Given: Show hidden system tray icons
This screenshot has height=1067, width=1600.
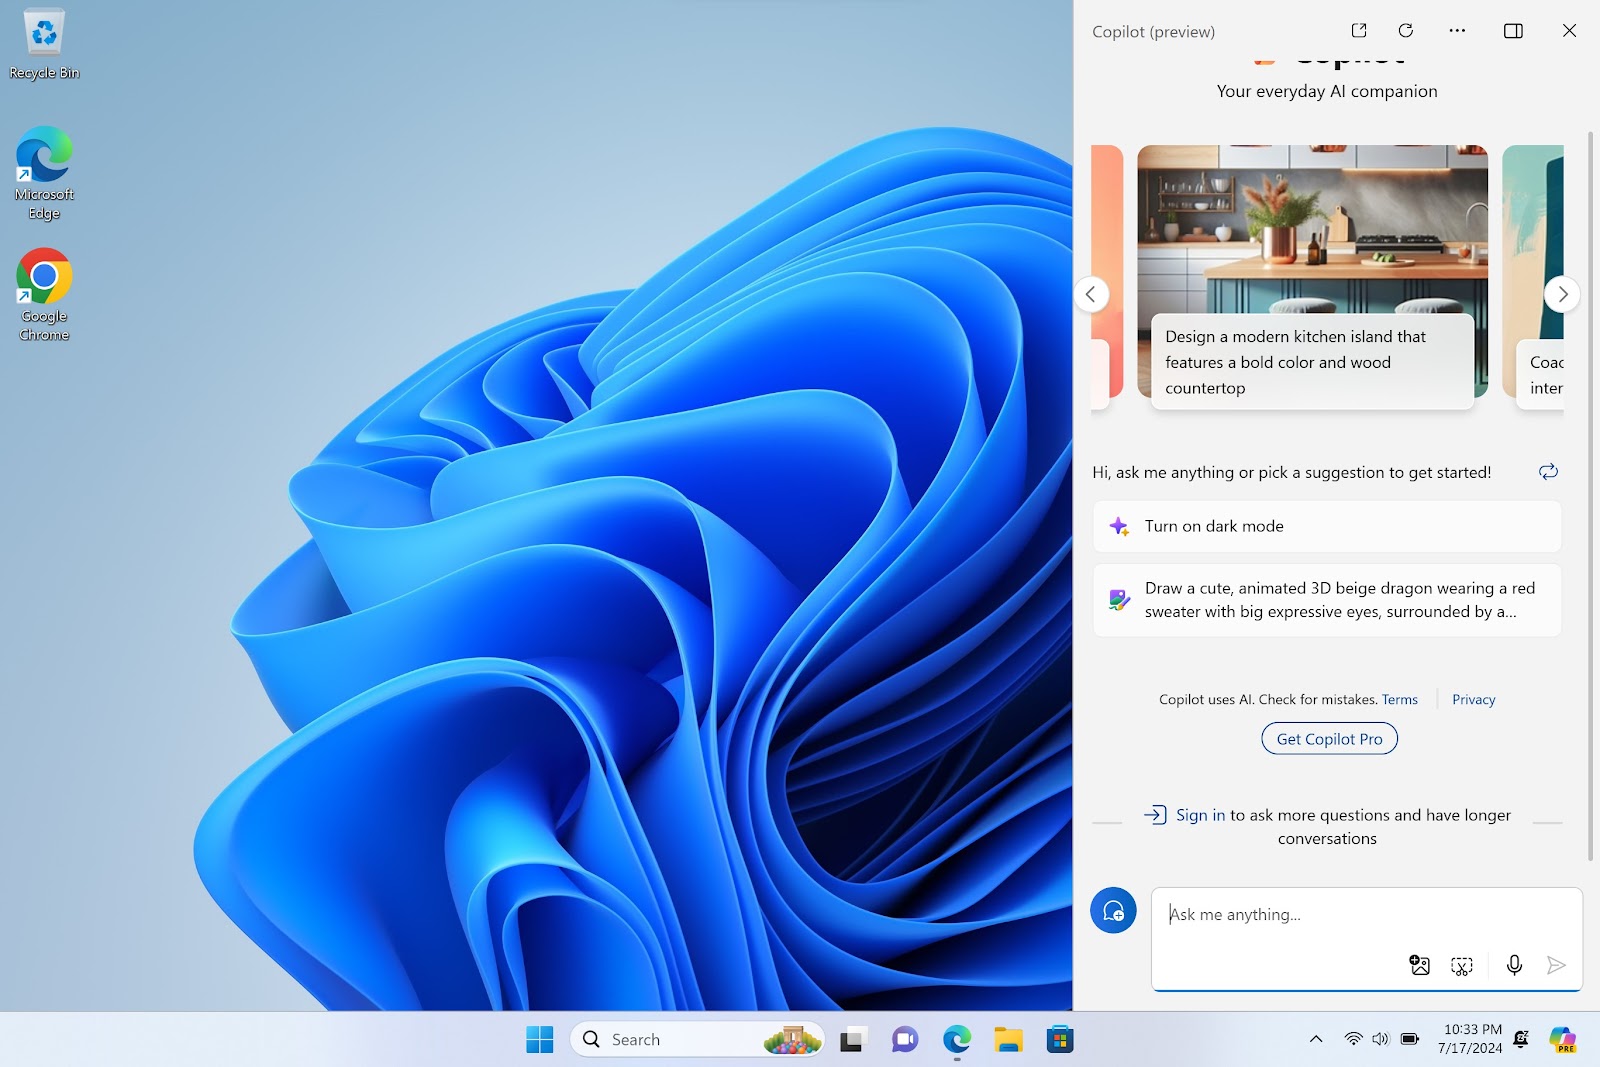Looking at the screenshot, I should (1316, 1039).
